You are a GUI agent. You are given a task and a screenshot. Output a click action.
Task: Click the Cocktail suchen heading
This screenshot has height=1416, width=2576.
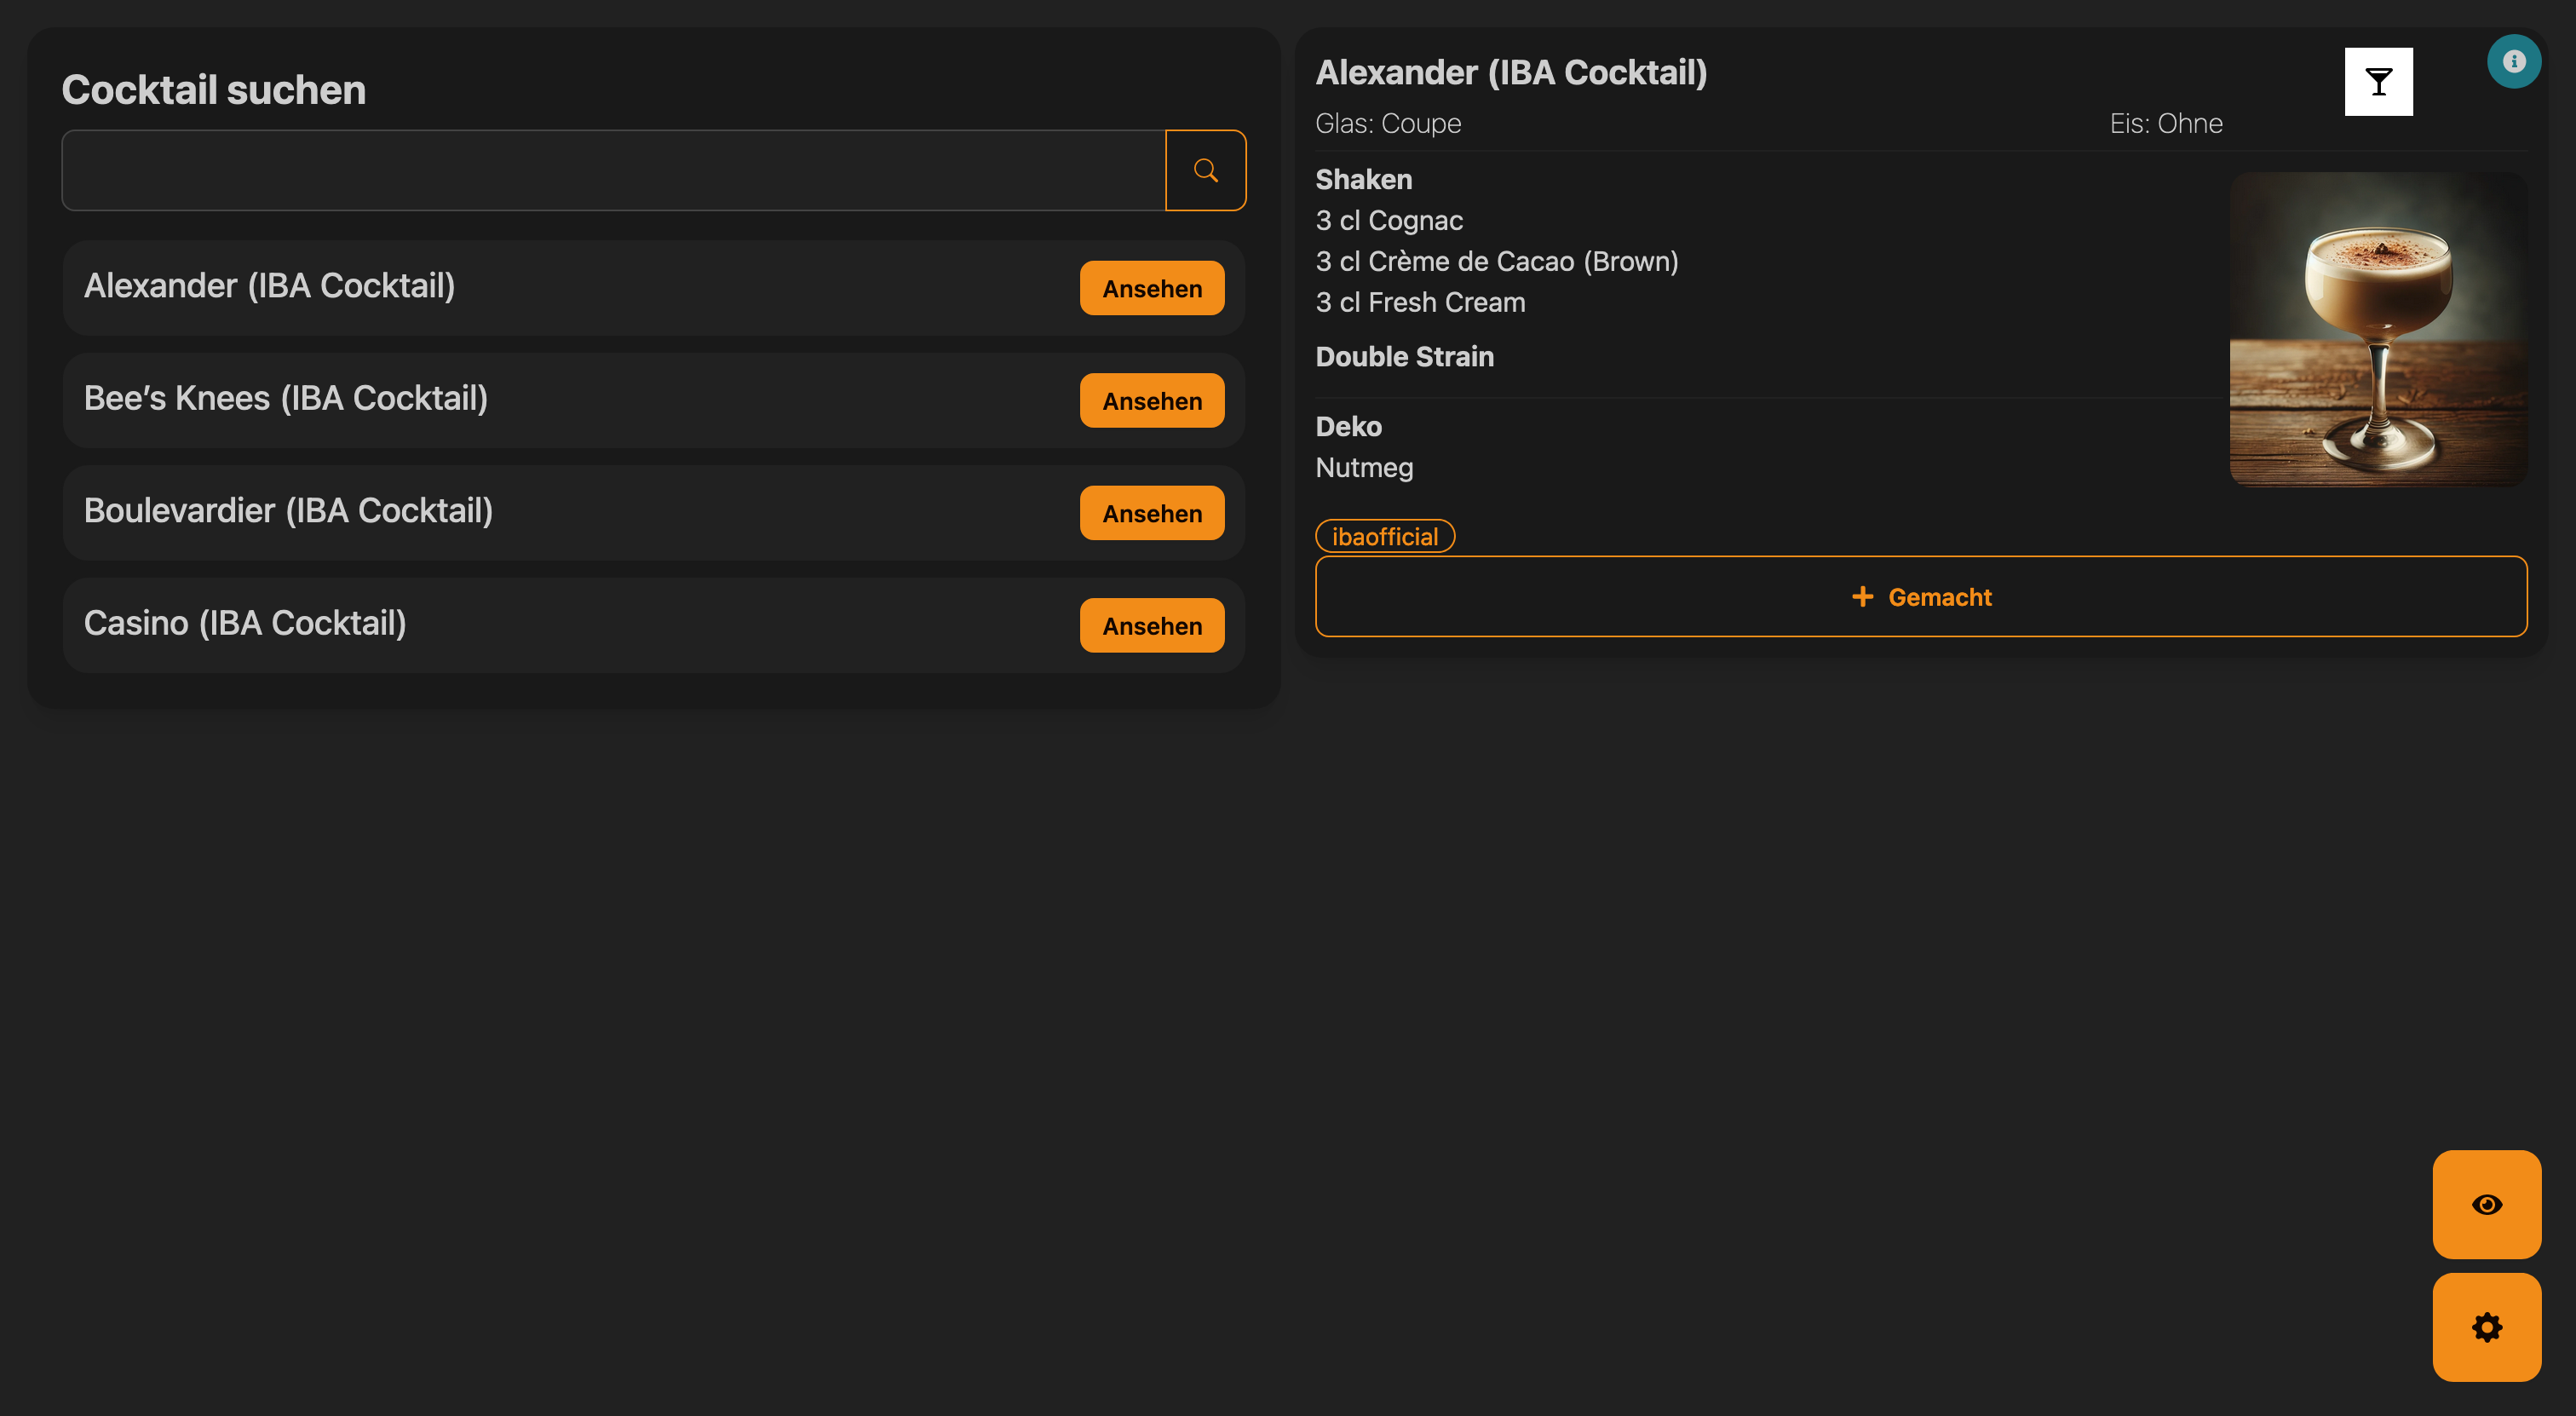click(213, 90)
